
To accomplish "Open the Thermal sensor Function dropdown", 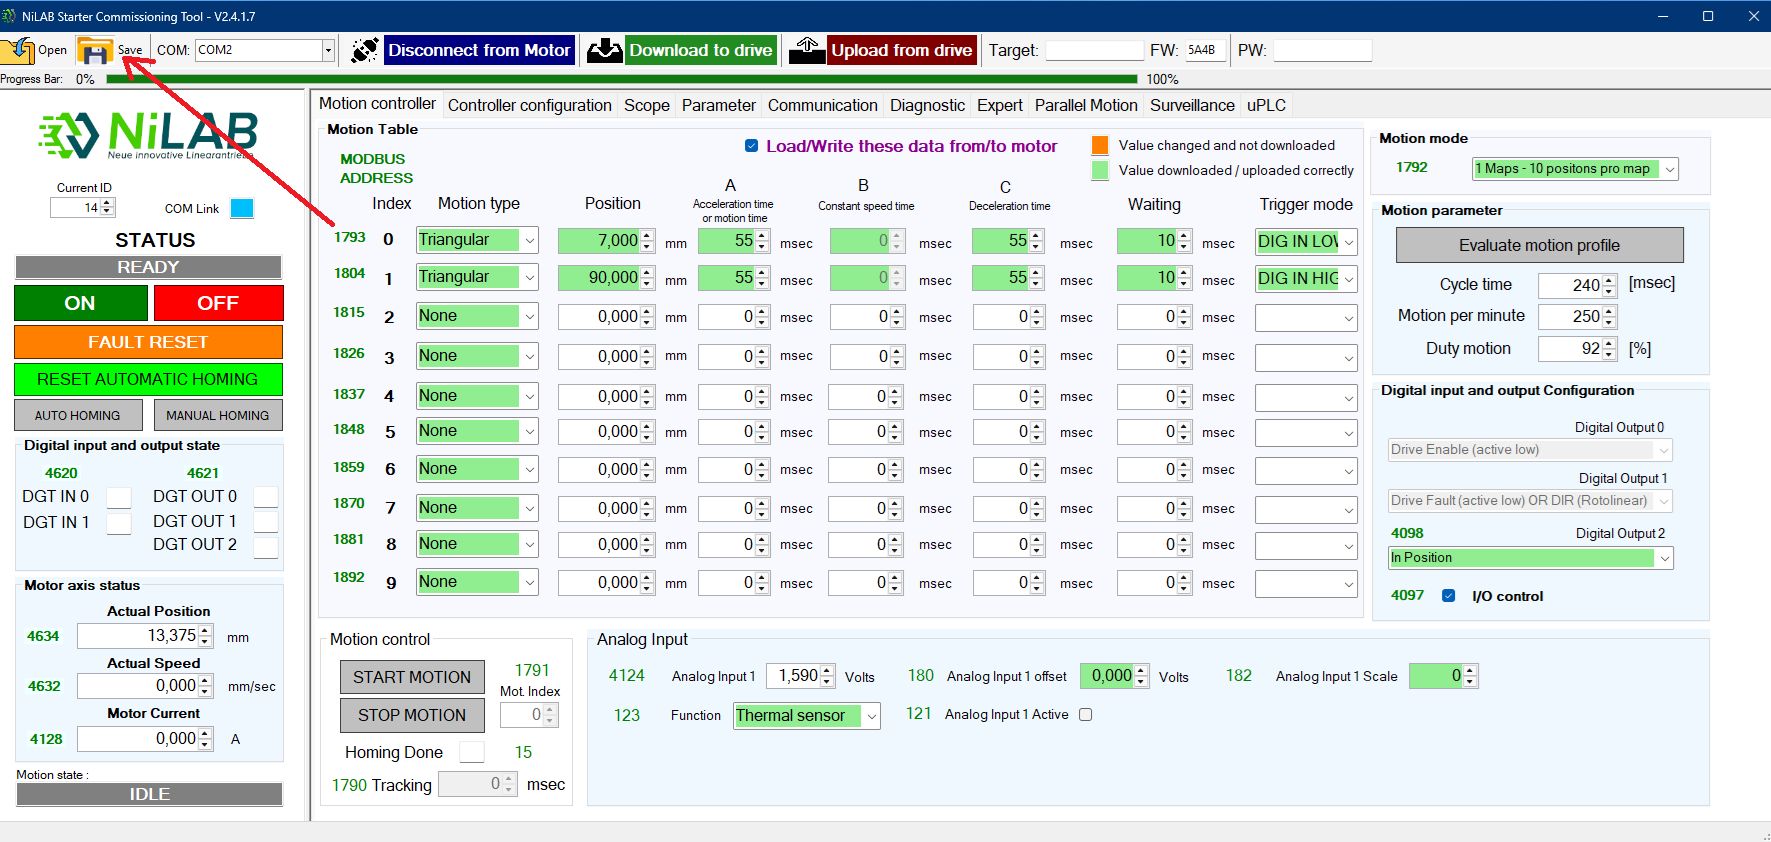I will [871, 716].
